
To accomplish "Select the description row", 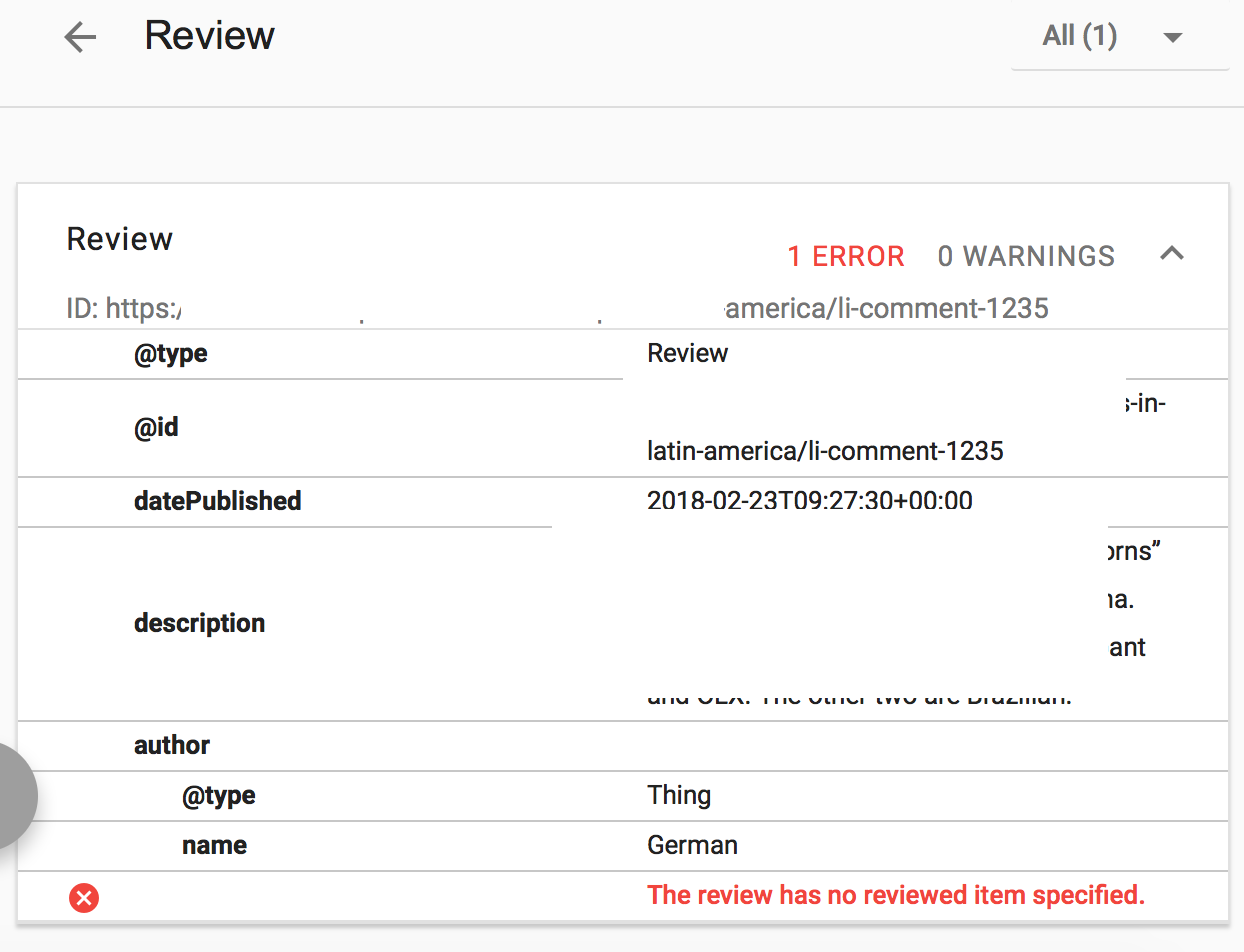I will (623, 623).
